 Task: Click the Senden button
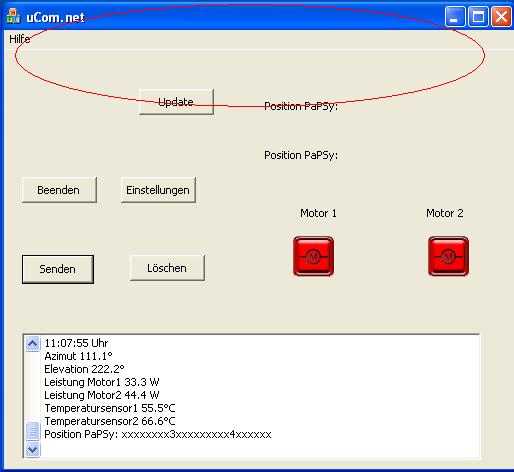(58, 269)
